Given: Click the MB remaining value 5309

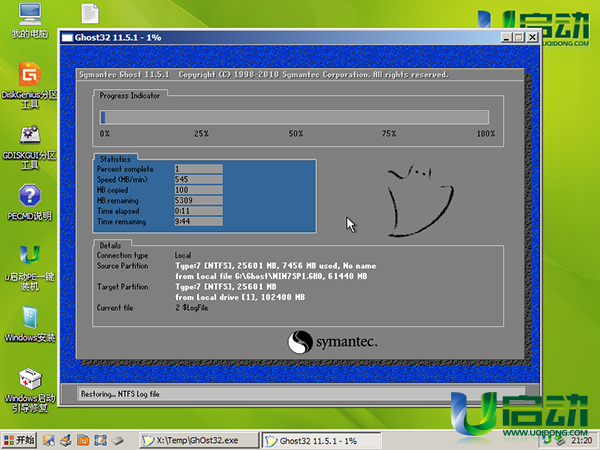Looking at the screenshot, I should click(198, 201).
